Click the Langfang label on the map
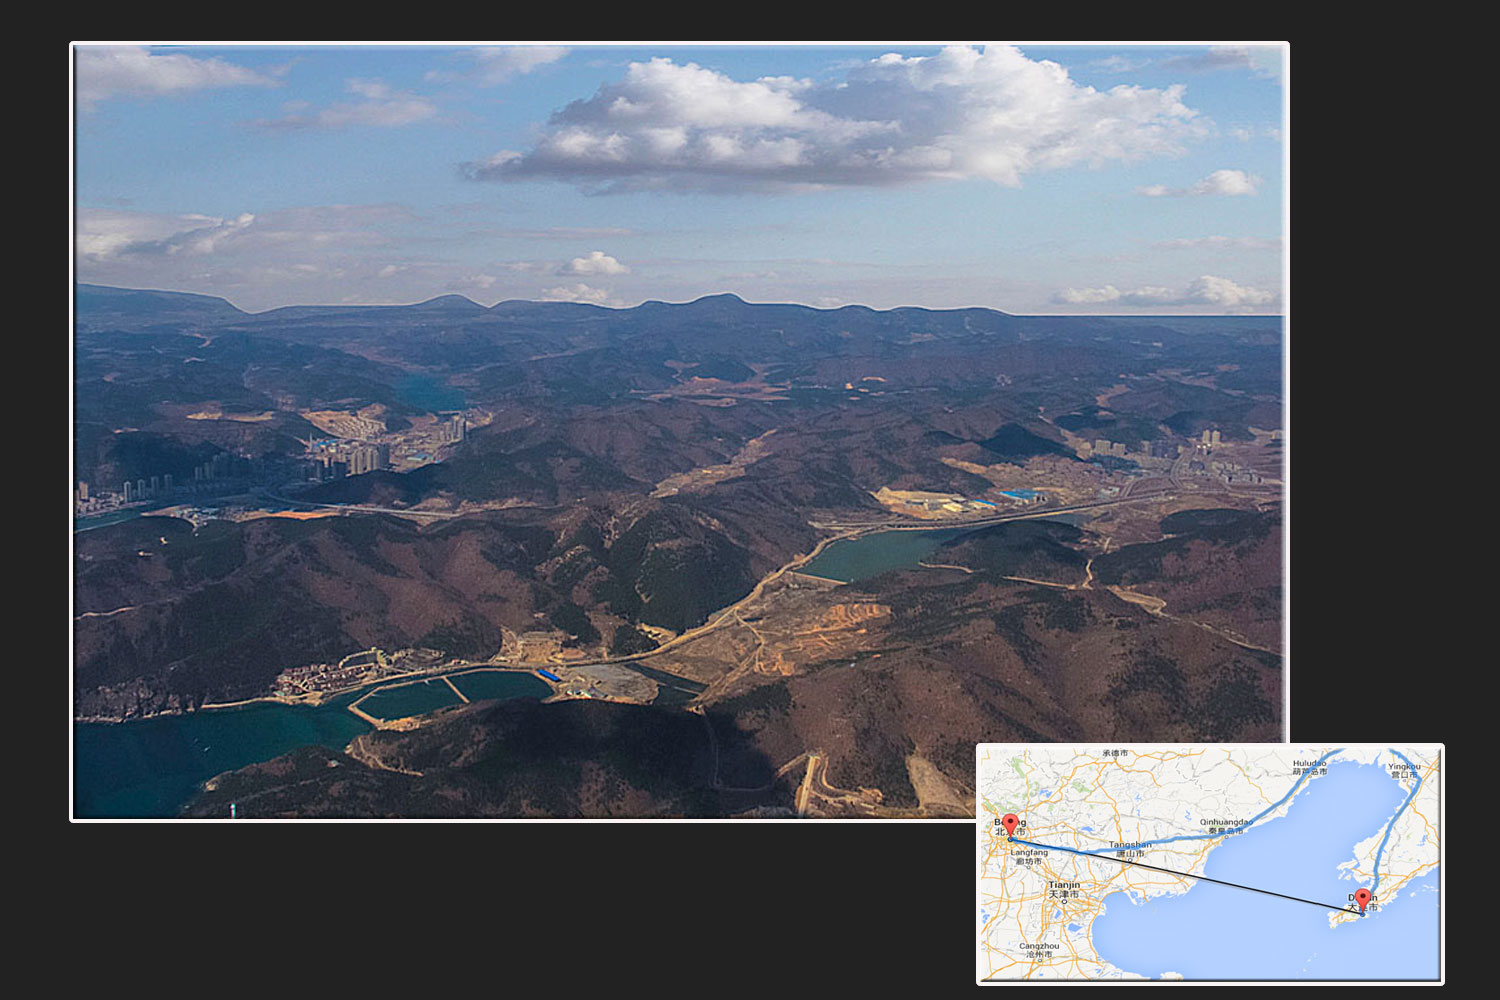 tap(1029, 856)
